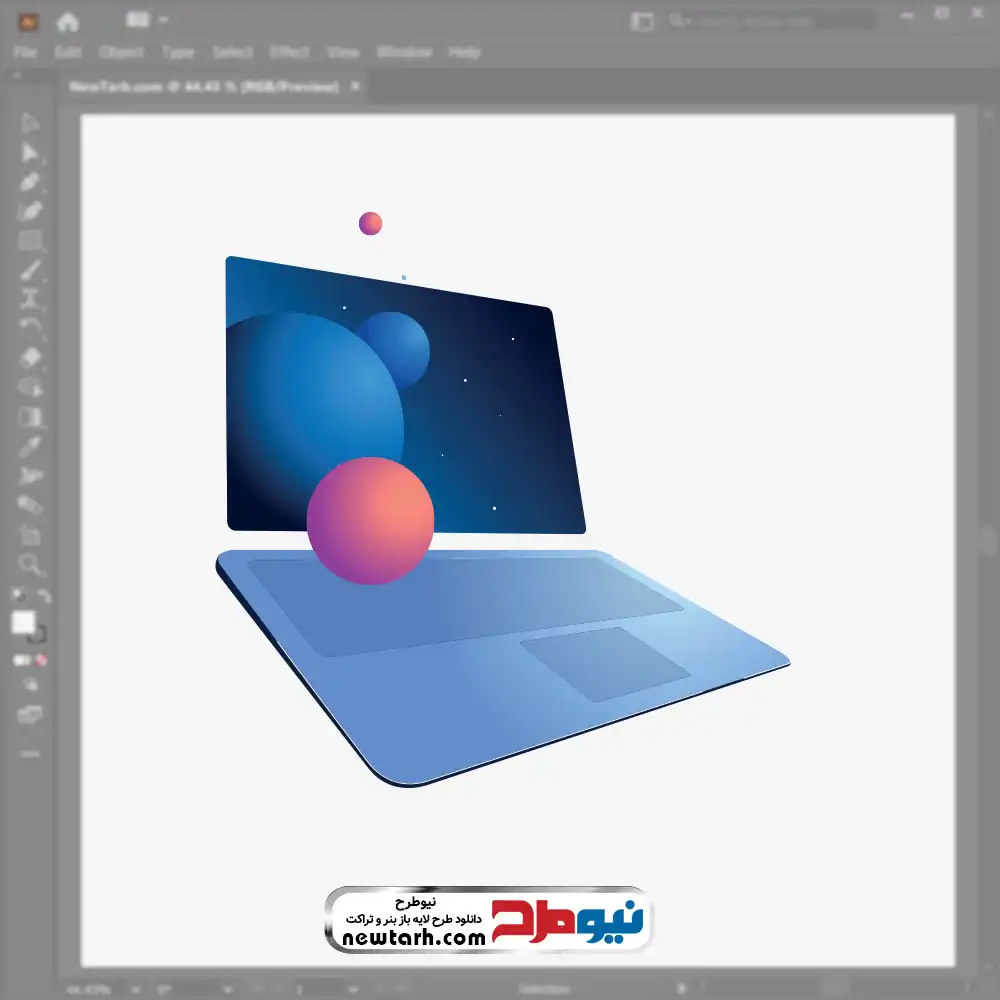
Task: Close the NewTarh.com document tab
Action: [355, 87]
